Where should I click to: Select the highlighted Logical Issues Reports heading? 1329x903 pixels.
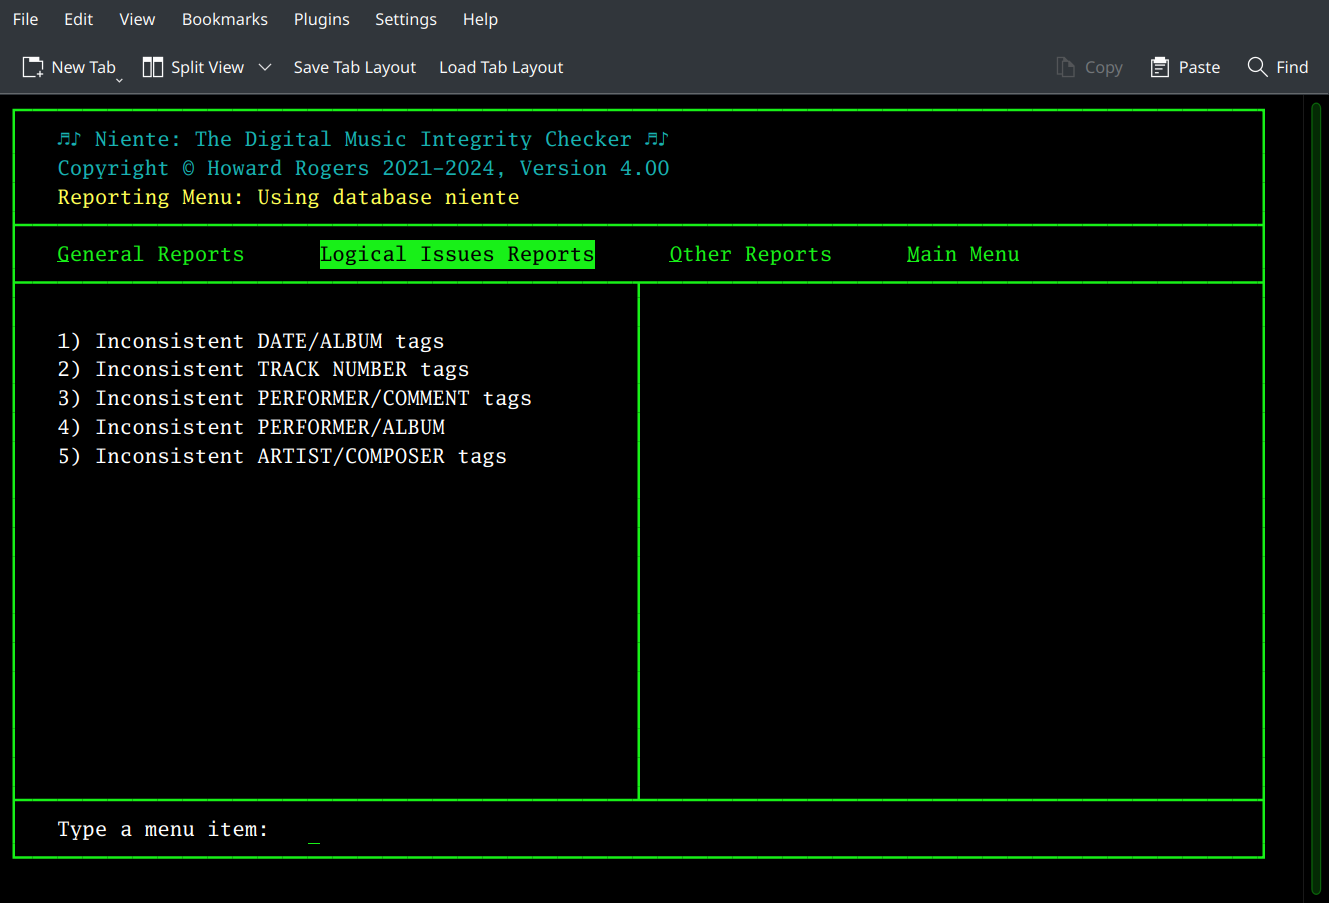pos(457,254)
